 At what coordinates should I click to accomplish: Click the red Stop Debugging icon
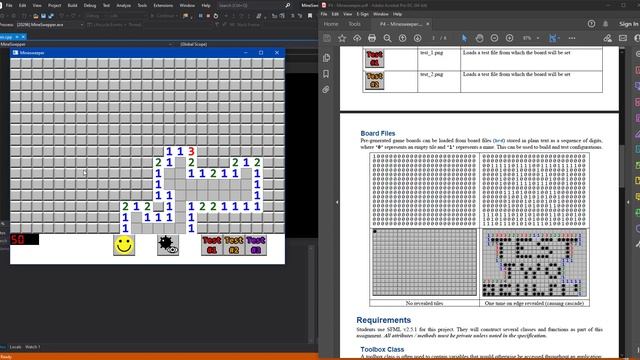coord(208,16)
